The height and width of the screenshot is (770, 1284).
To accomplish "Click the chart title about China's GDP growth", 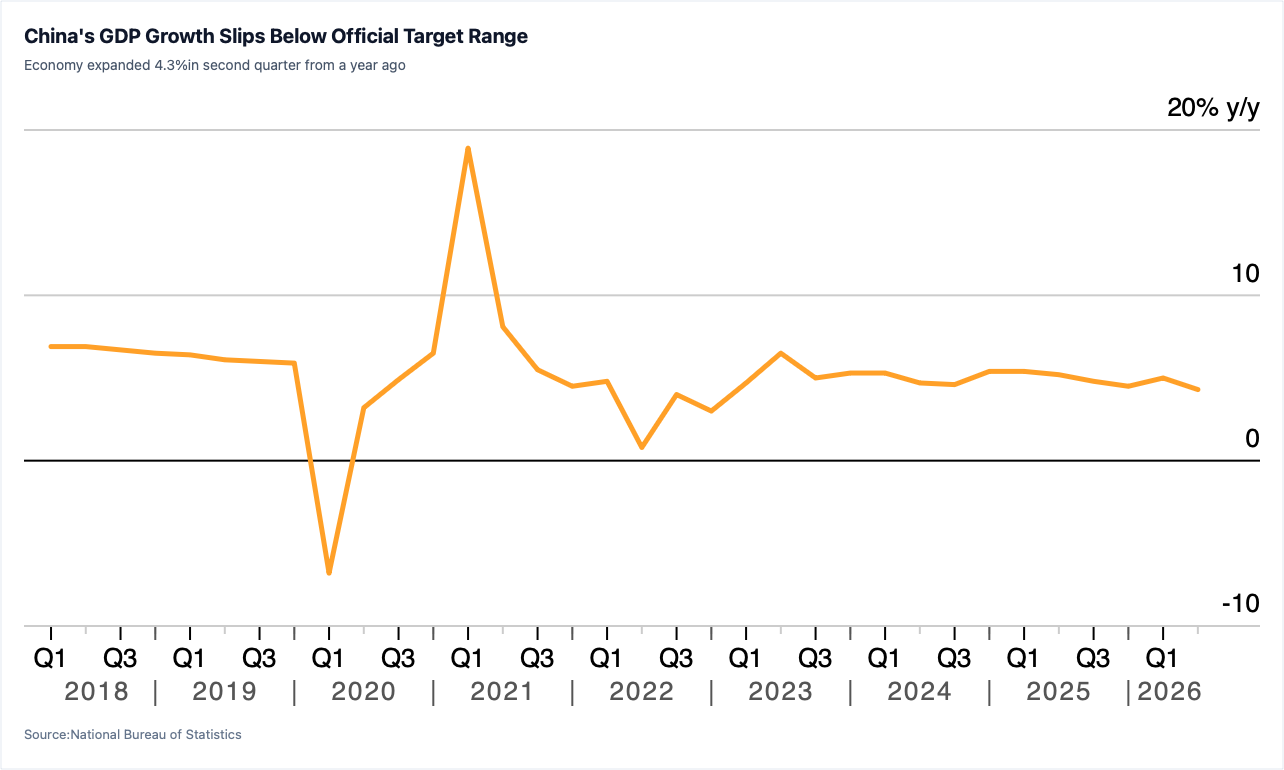I will 276,37.
